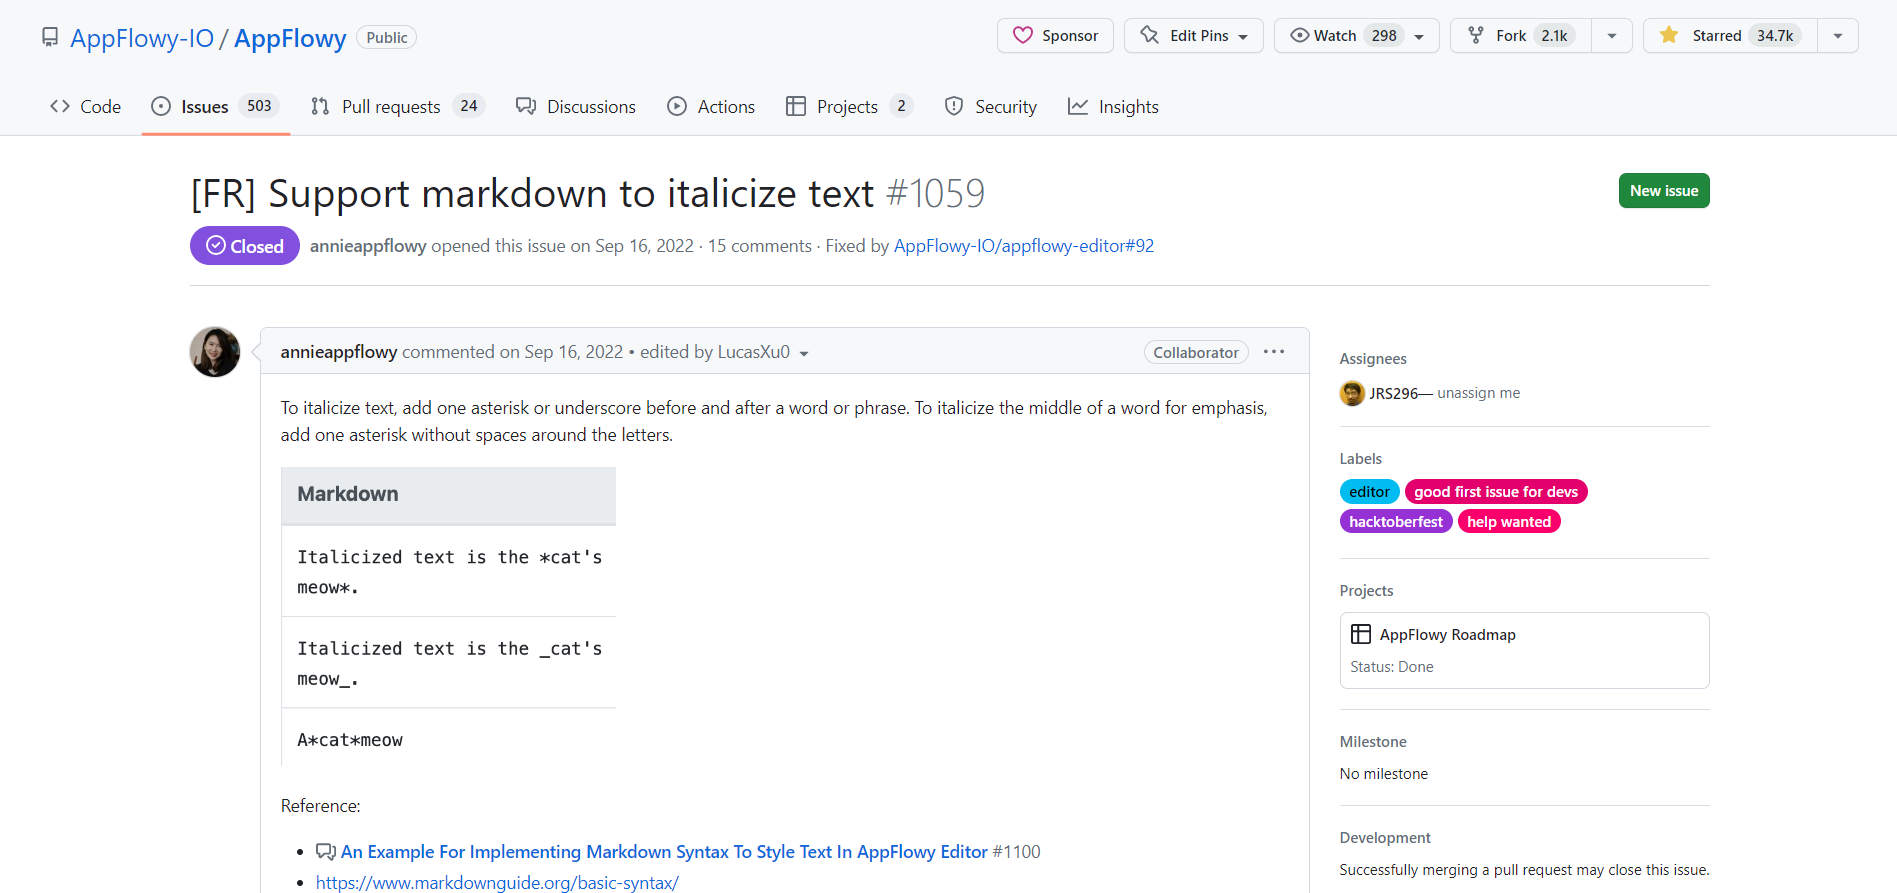Screen dimensions: 1897x893
Task: Open the Fork dropdown arrow
Action: [x=1612, y=36]
